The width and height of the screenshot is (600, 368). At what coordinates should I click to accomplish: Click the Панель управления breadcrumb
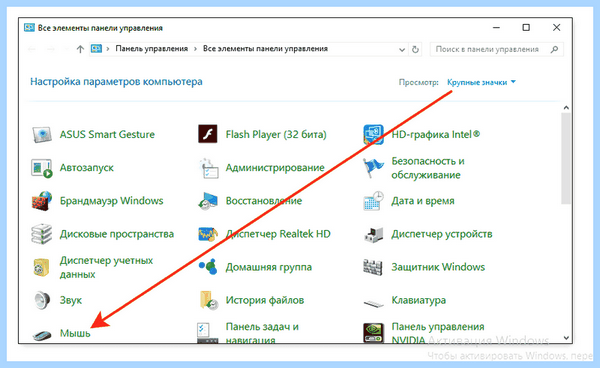[x=152, y=49]
